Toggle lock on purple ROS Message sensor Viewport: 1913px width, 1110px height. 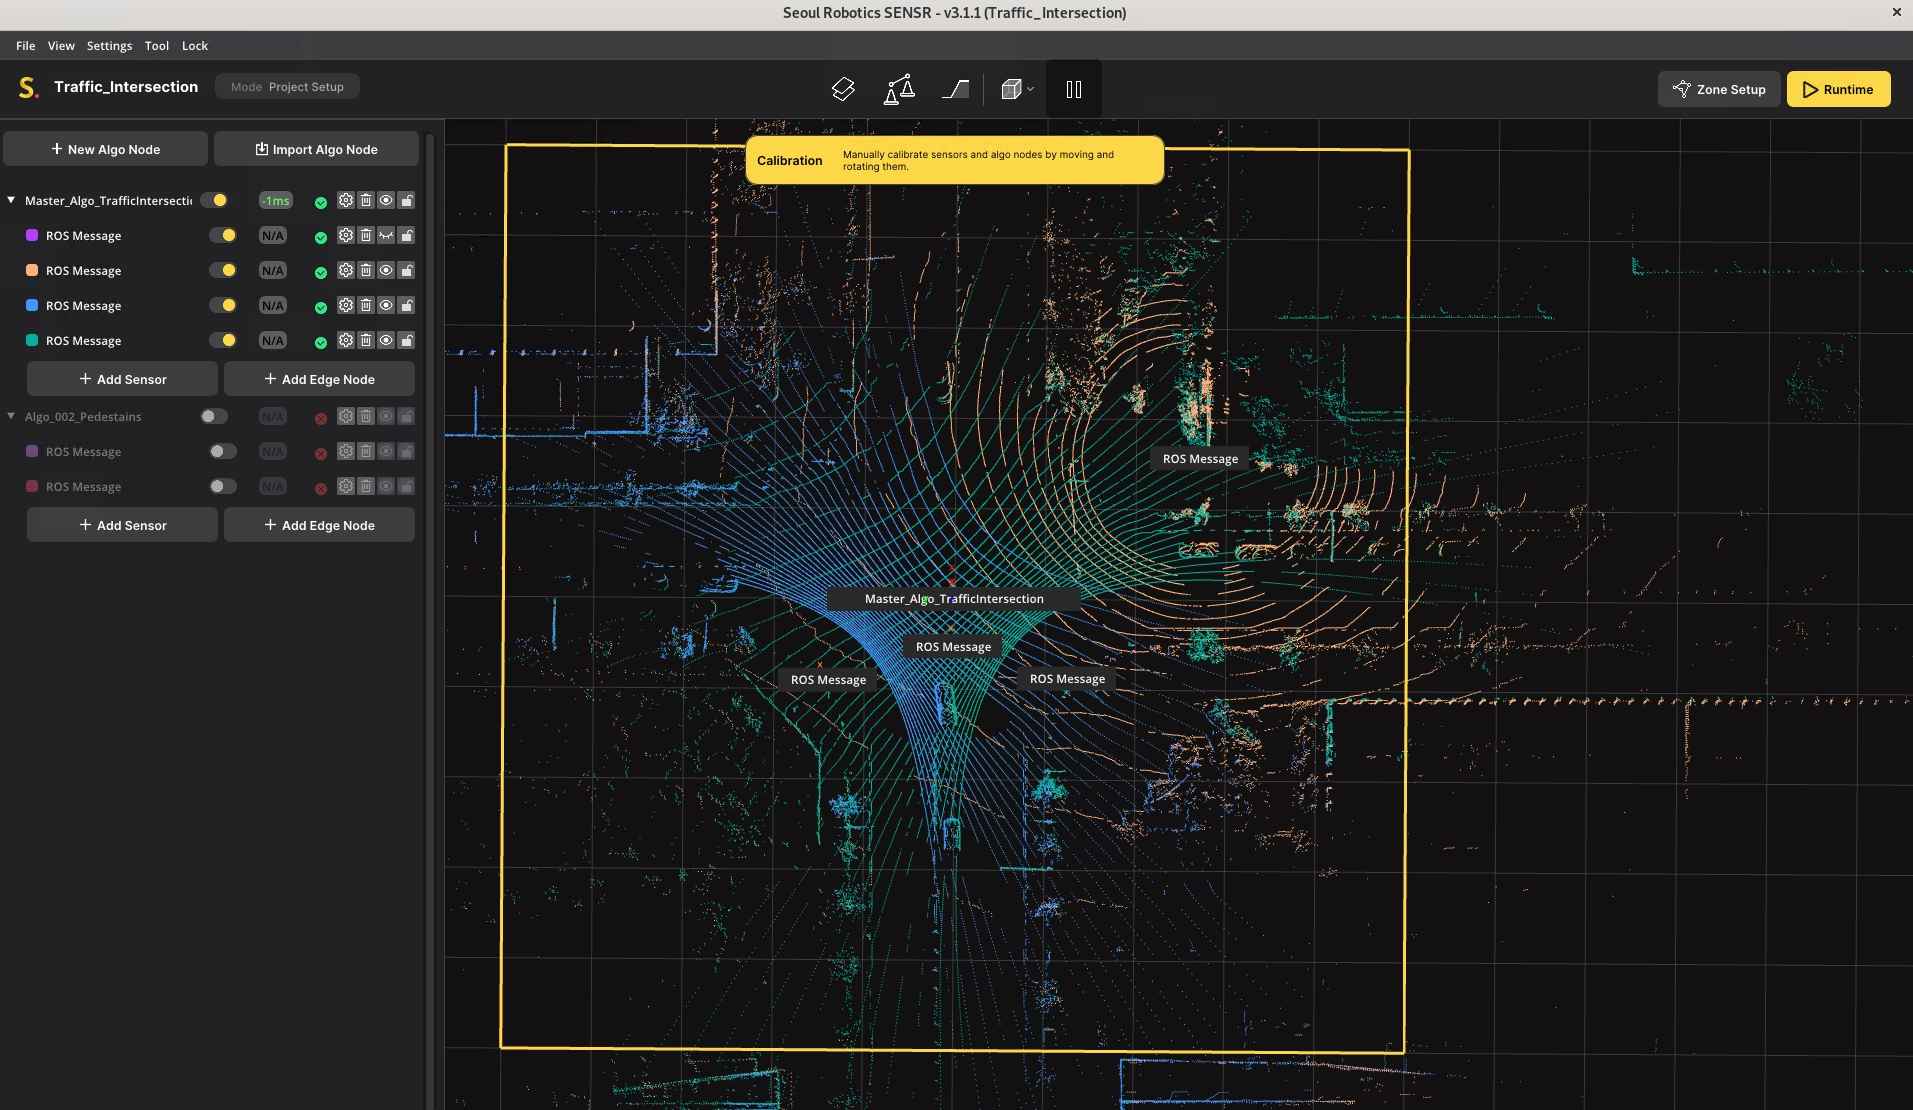(407, 235)
